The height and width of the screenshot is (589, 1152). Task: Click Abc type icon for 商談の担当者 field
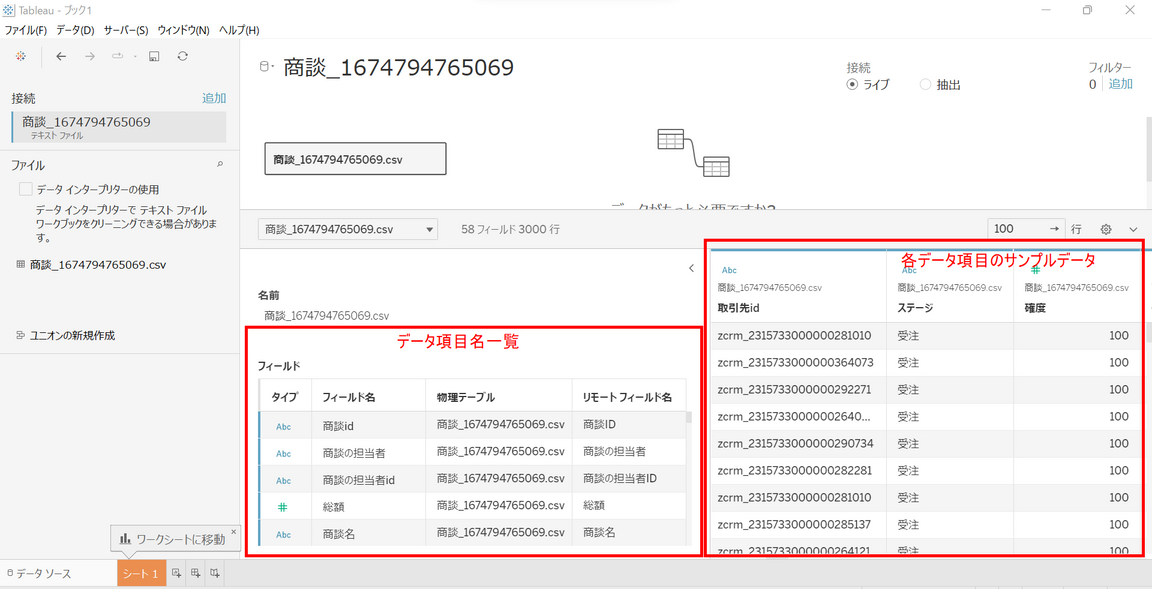click(x=284, y=453)
